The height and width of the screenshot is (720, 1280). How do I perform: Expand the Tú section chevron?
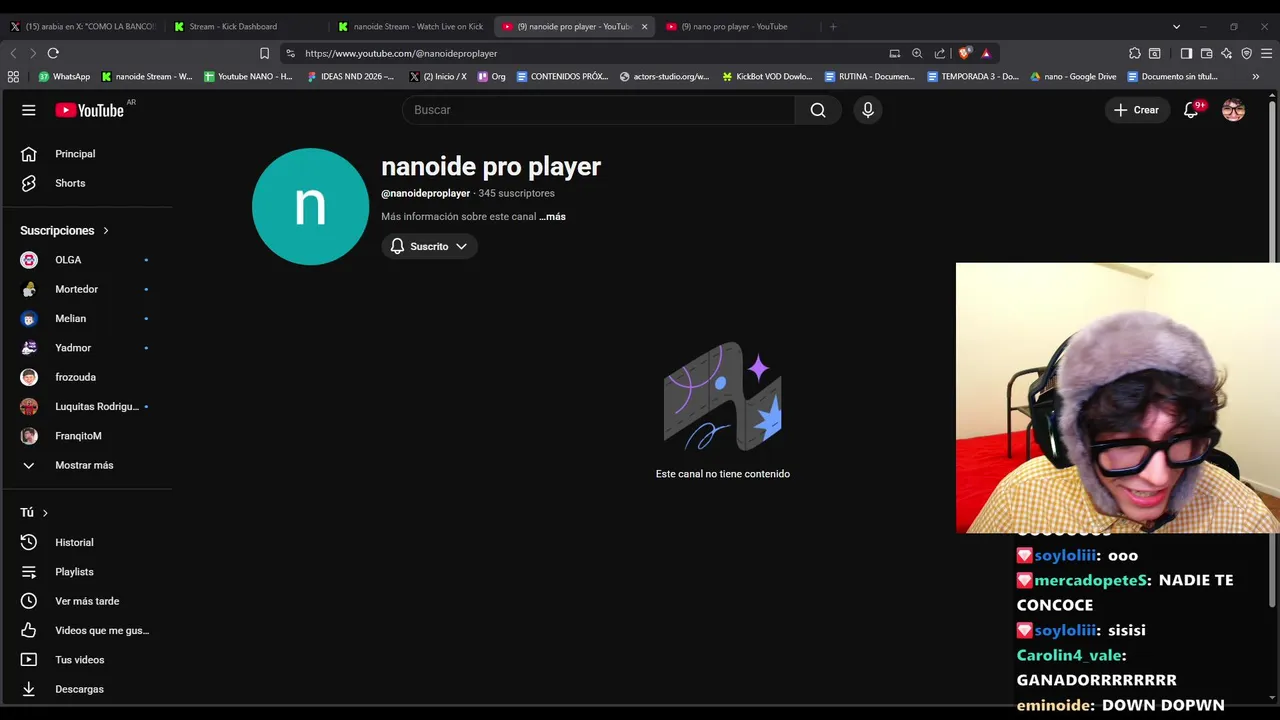tap(45, 513)
